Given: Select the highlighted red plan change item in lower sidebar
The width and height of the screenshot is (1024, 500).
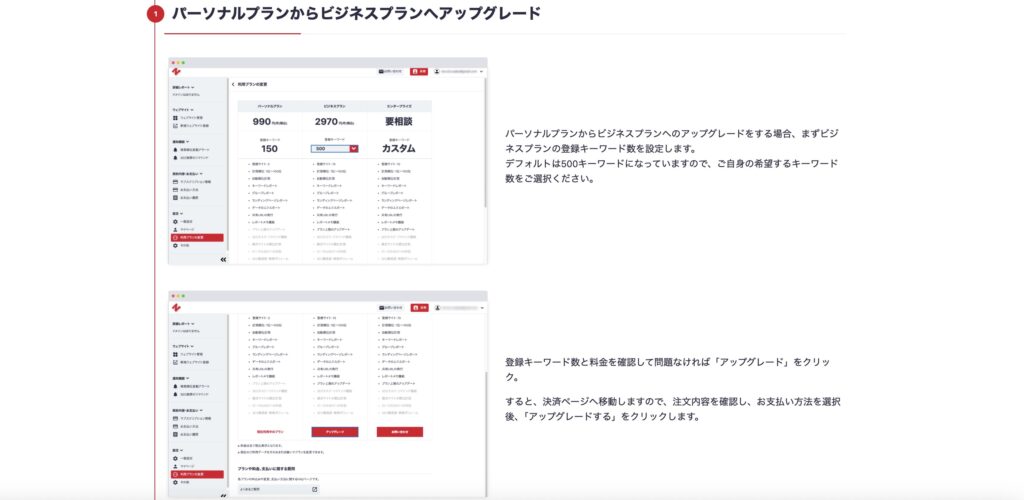Looking at the screenshot, I should point(197,473).
